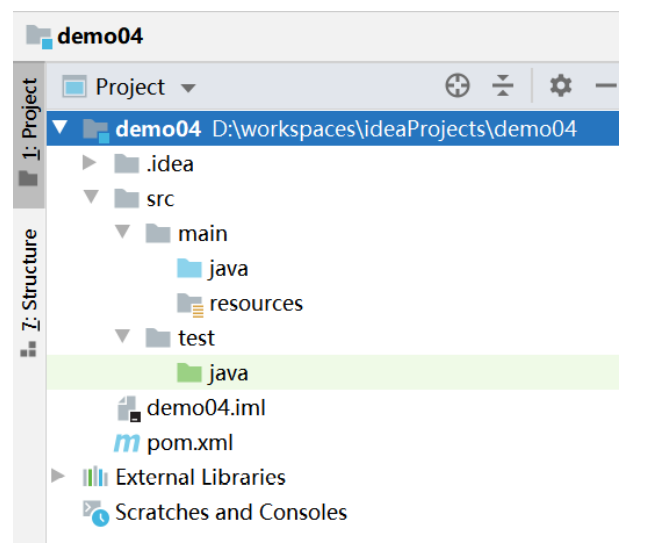Switch to the 1: Project side tab

click(29, 134)
